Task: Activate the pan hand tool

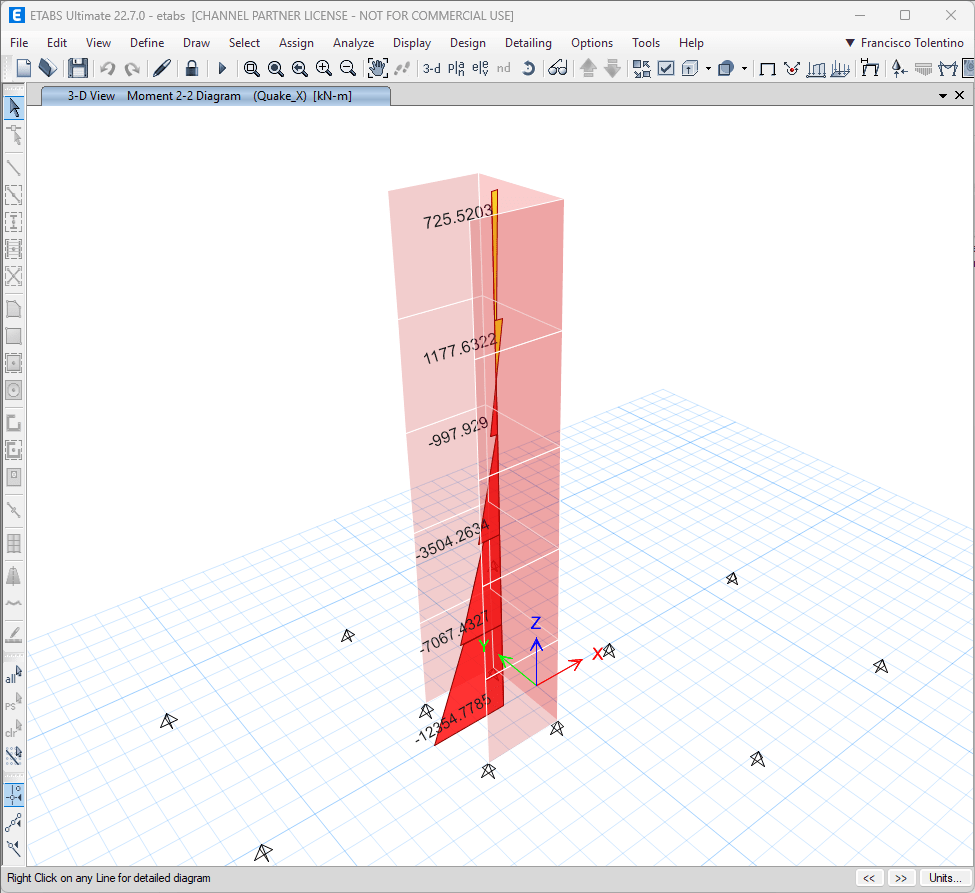Action: coord(377,68)
